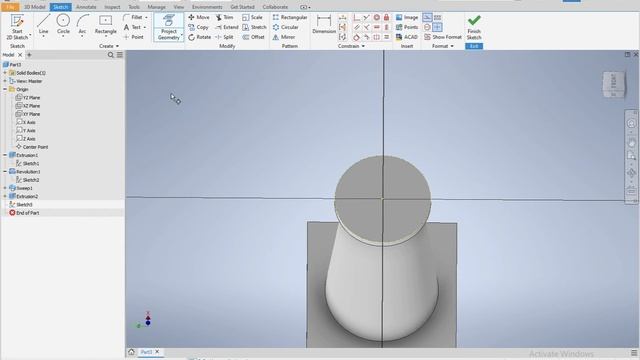Choose the Rotate modify tool
The image size is (640, 360).
click(x=200, y=37)
